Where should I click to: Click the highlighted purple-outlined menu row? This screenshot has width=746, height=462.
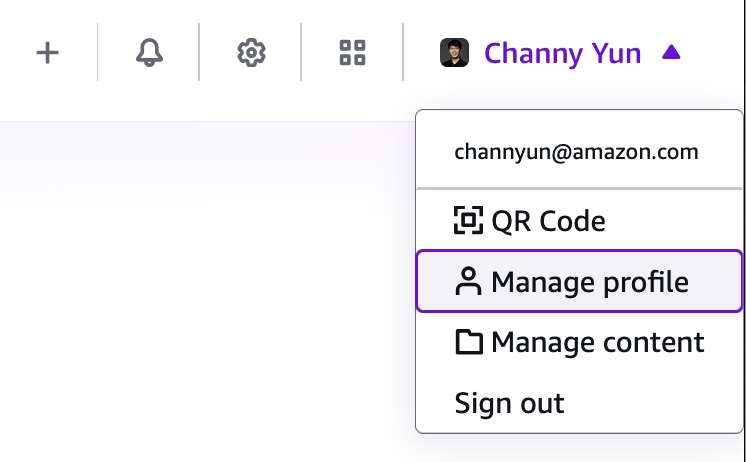point(579,281)
